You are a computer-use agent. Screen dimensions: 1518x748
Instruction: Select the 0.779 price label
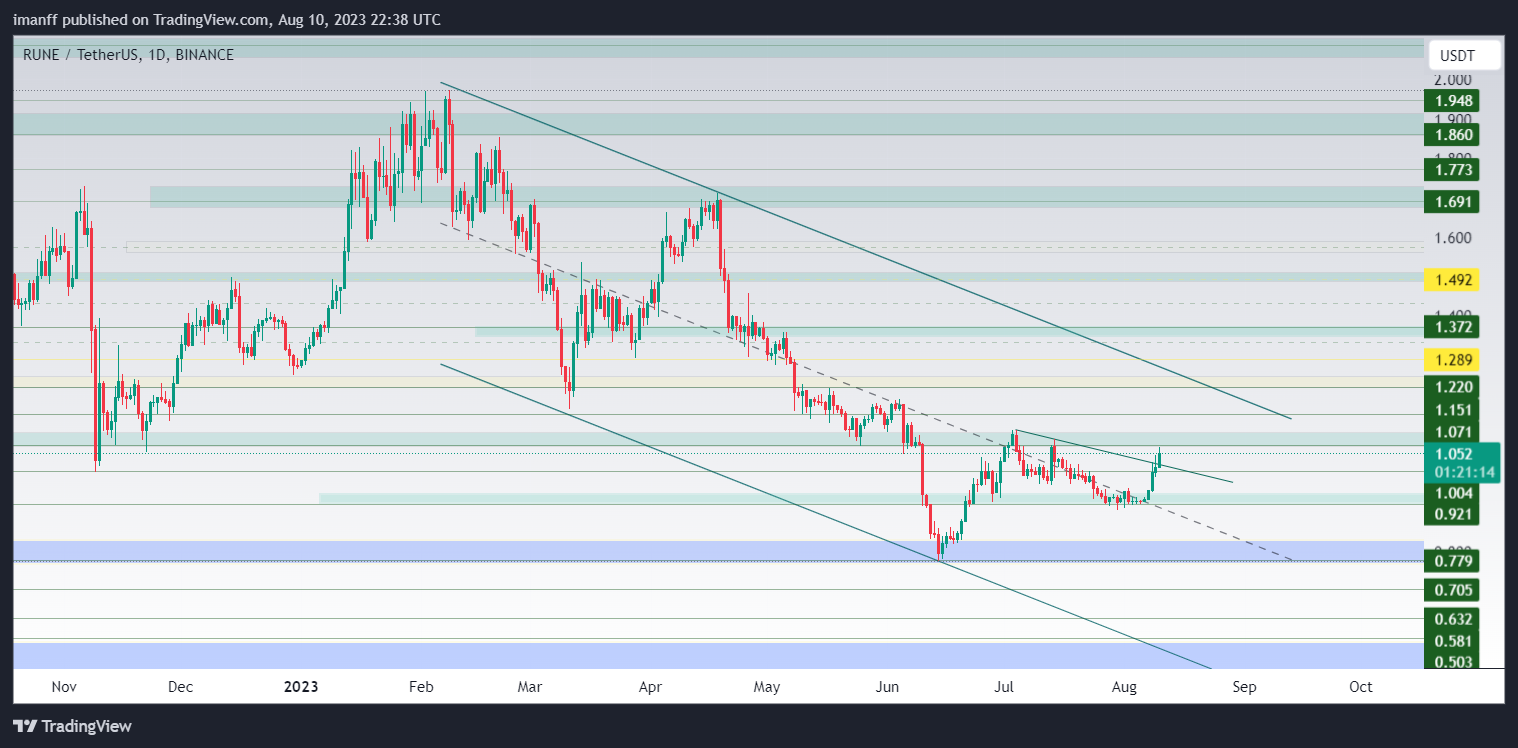[1451, 562]
